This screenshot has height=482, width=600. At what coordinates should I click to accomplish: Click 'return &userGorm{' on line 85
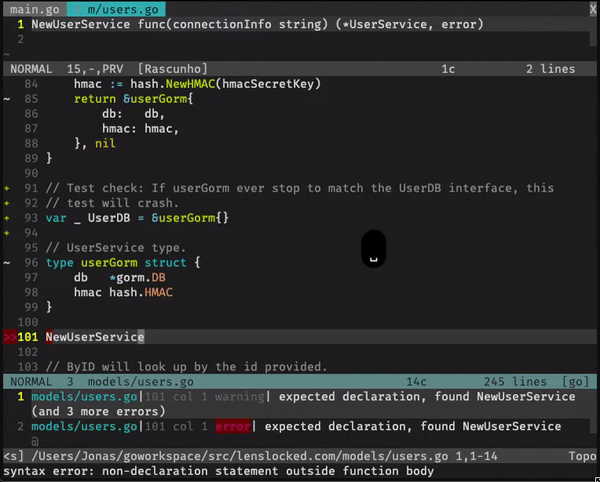[x=134, y=99]
